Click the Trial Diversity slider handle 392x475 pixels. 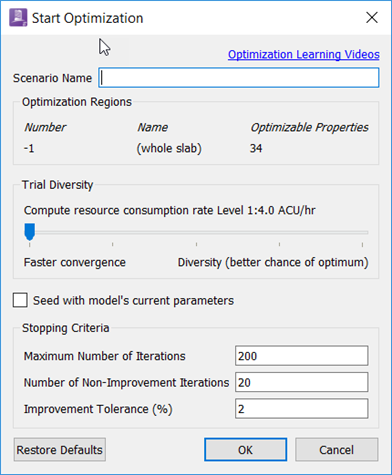coord(30,232)
